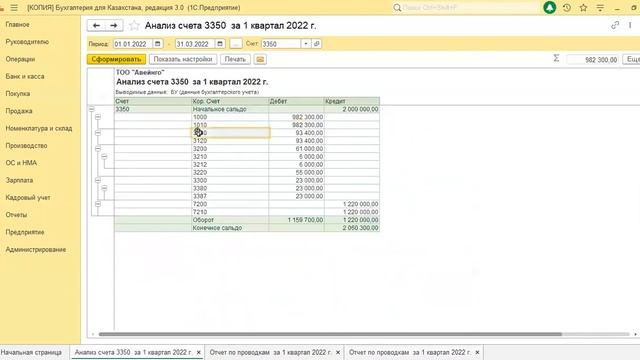Open Зарплата section
The height and width of the screenshot is (360, 640).
coord(19,180)
